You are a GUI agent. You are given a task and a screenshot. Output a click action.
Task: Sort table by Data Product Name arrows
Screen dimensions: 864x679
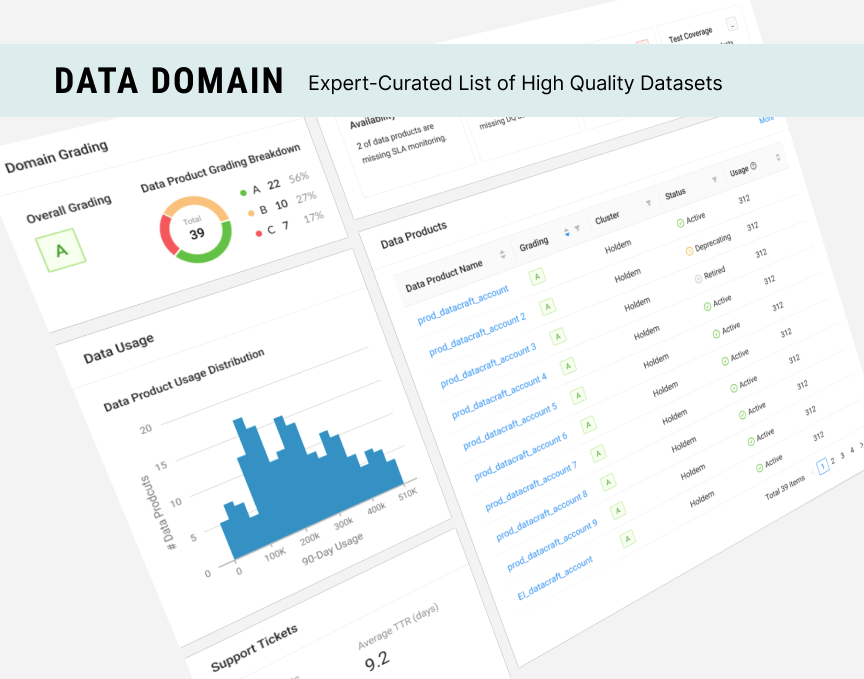[502, 254]
